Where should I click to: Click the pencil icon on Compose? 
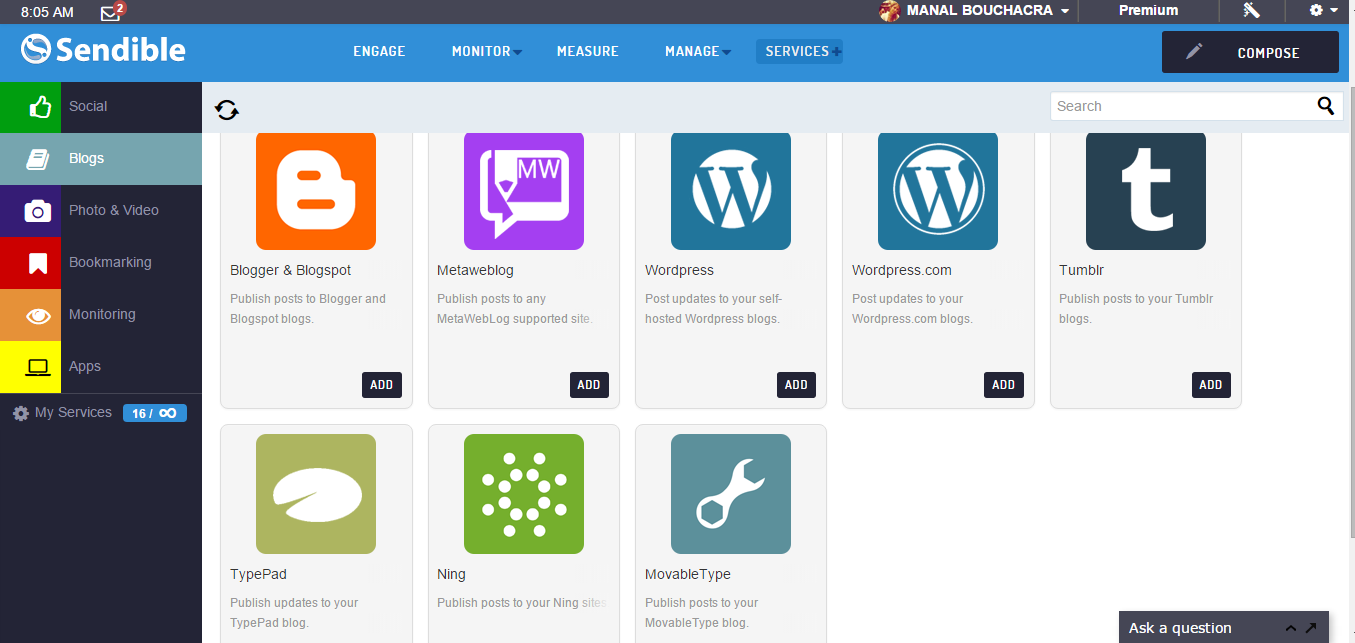pyautogui.click(x=1194, y=52)
